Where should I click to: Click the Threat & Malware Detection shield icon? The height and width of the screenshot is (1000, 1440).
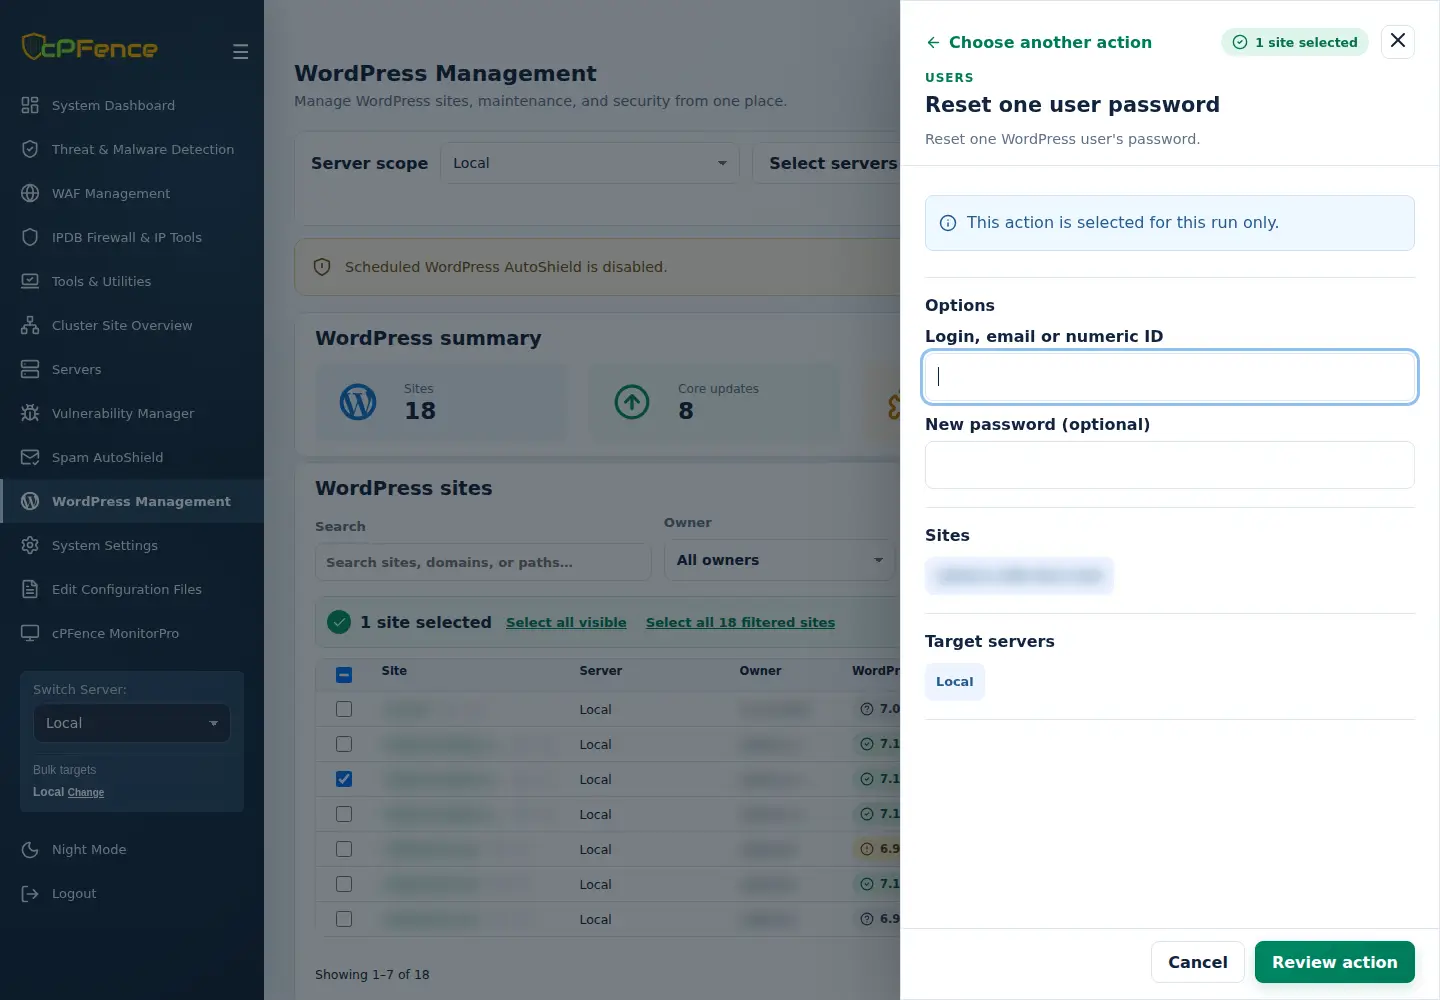click(x=30, y=149)
